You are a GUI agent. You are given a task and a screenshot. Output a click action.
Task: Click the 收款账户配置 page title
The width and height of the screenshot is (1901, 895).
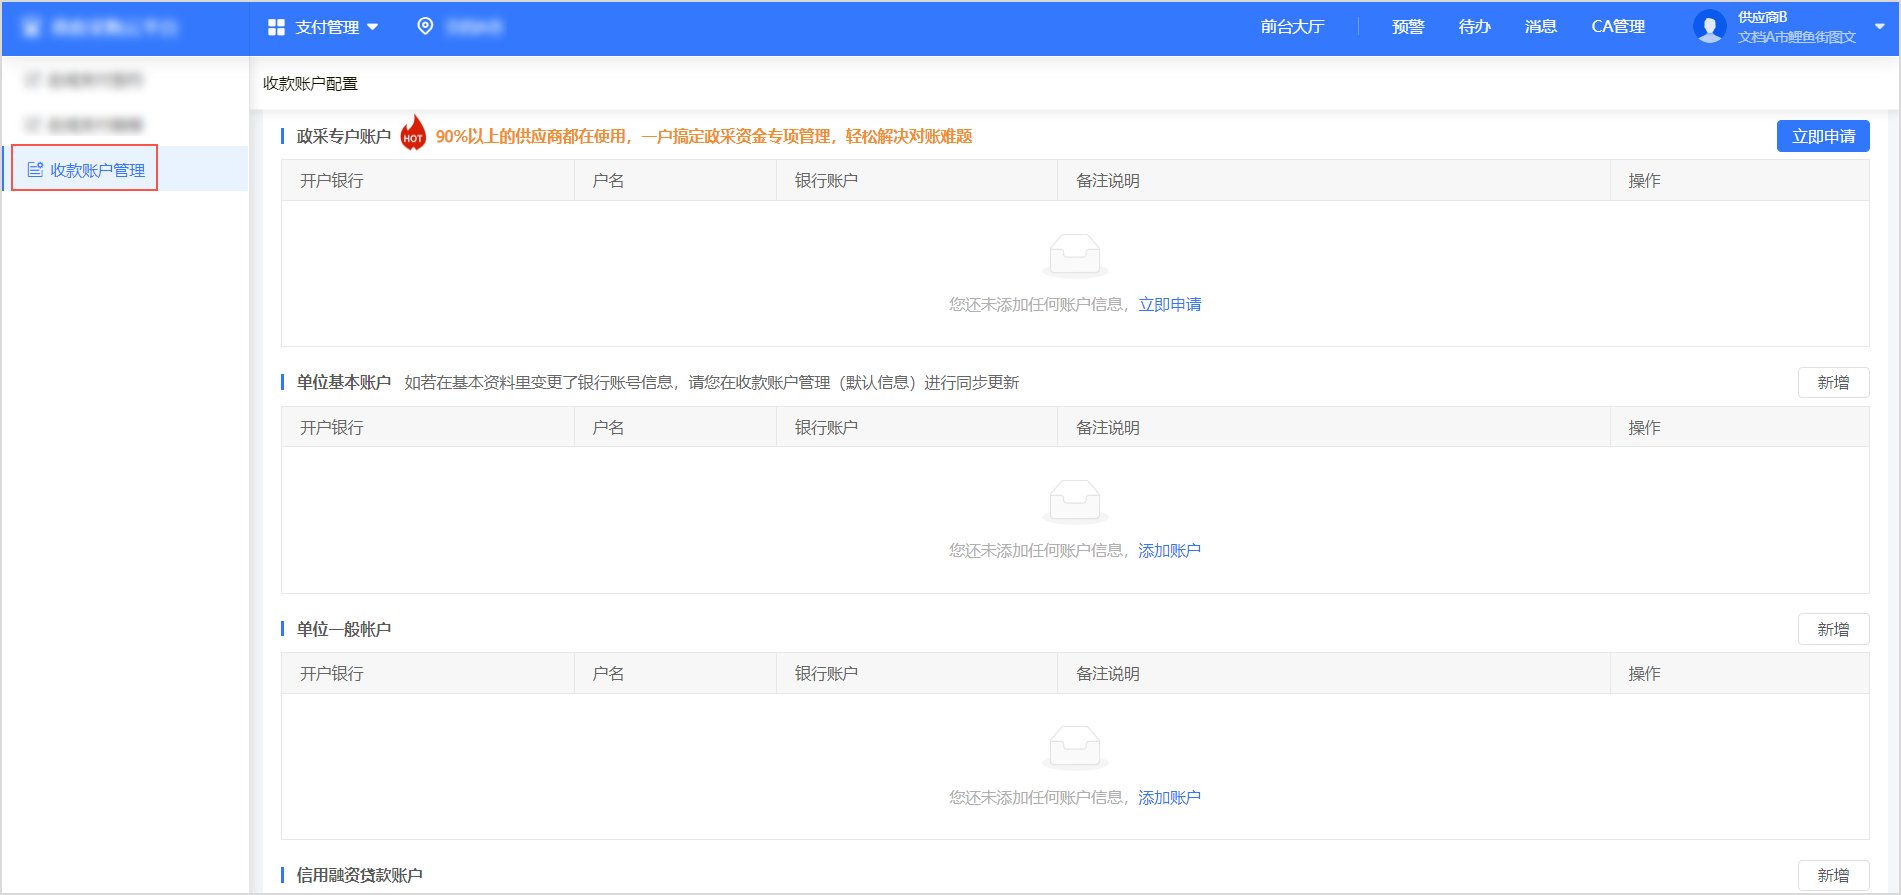[310, 83]
